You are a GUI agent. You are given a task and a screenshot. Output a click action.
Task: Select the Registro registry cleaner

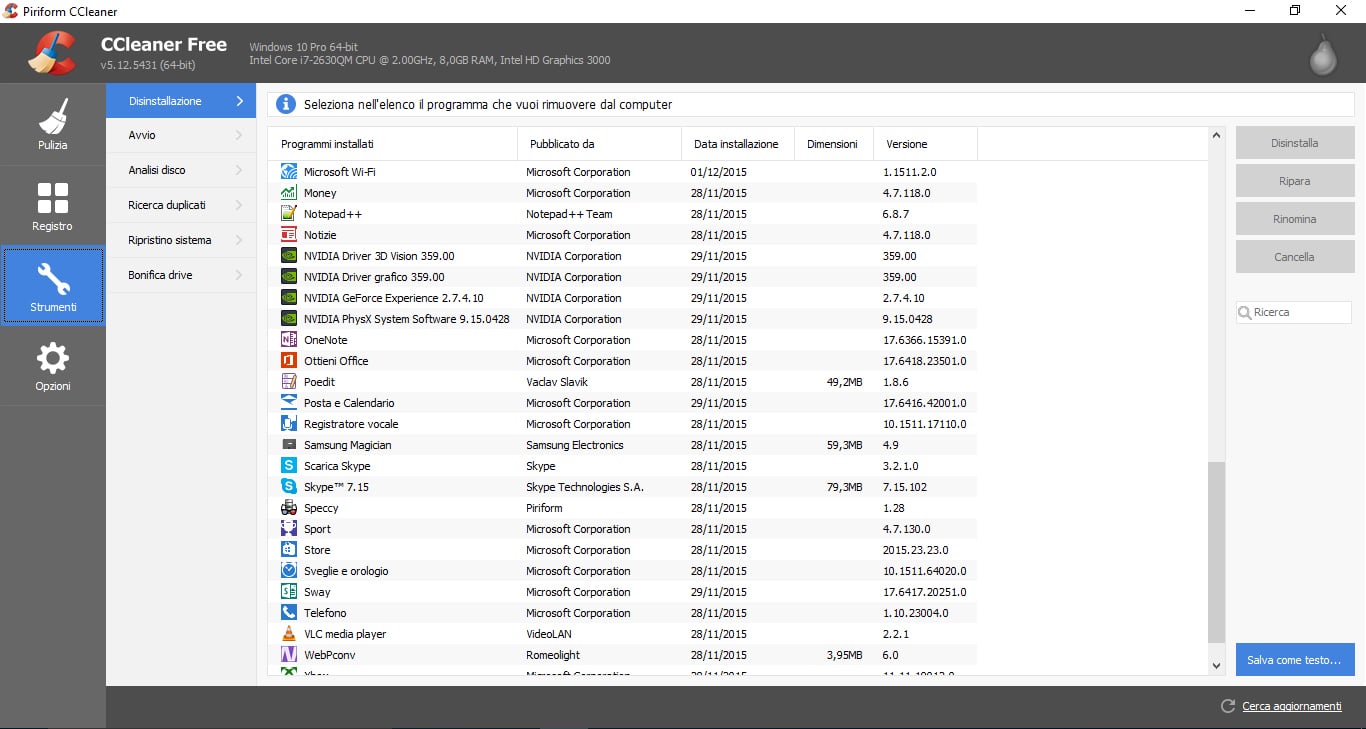coord(52,204)
